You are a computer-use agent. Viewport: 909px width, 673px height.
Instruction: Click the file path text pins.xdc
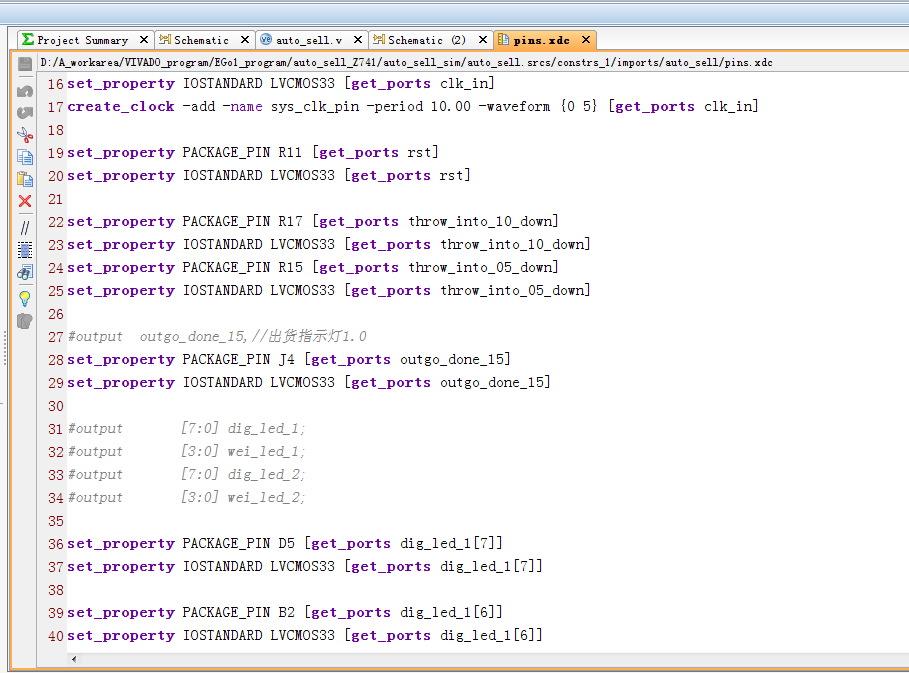748,62
